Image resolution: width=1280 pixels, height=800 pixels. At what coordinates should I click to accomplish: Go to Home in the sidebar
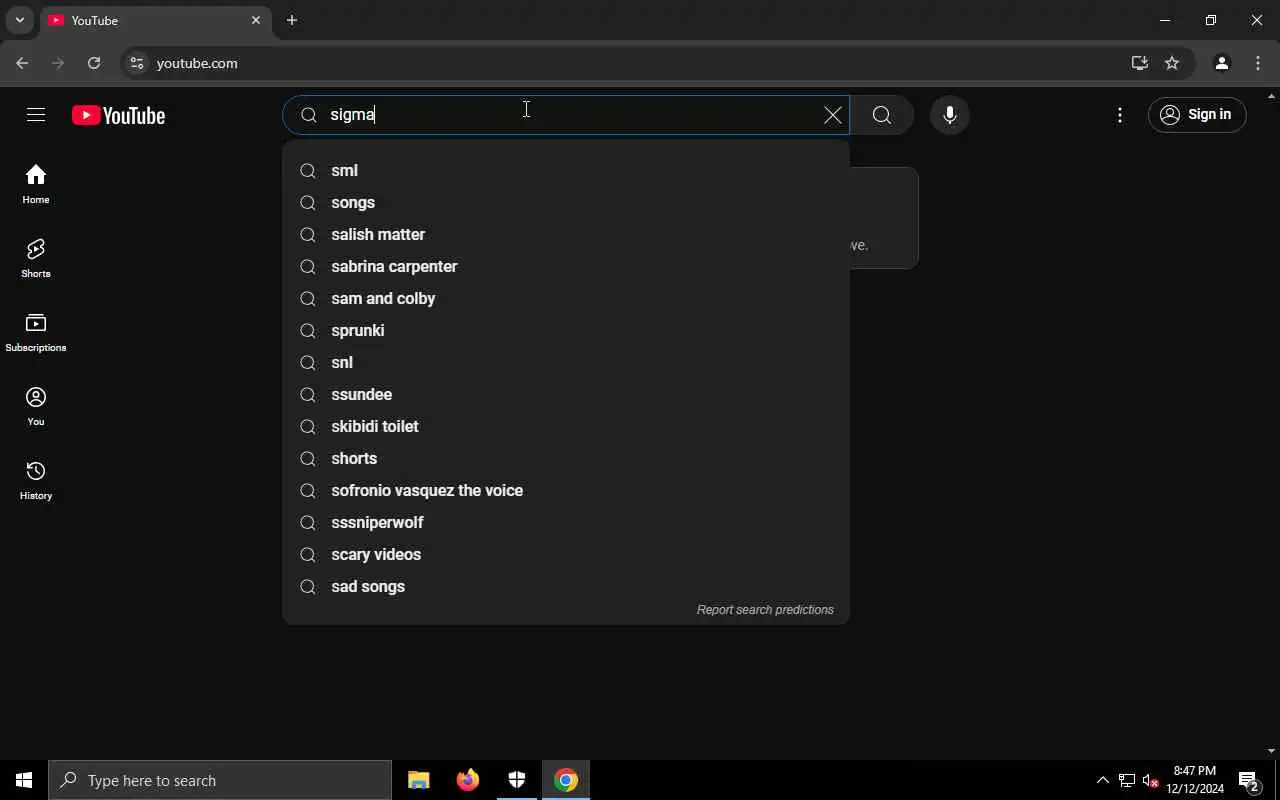(x=36, y=185)
